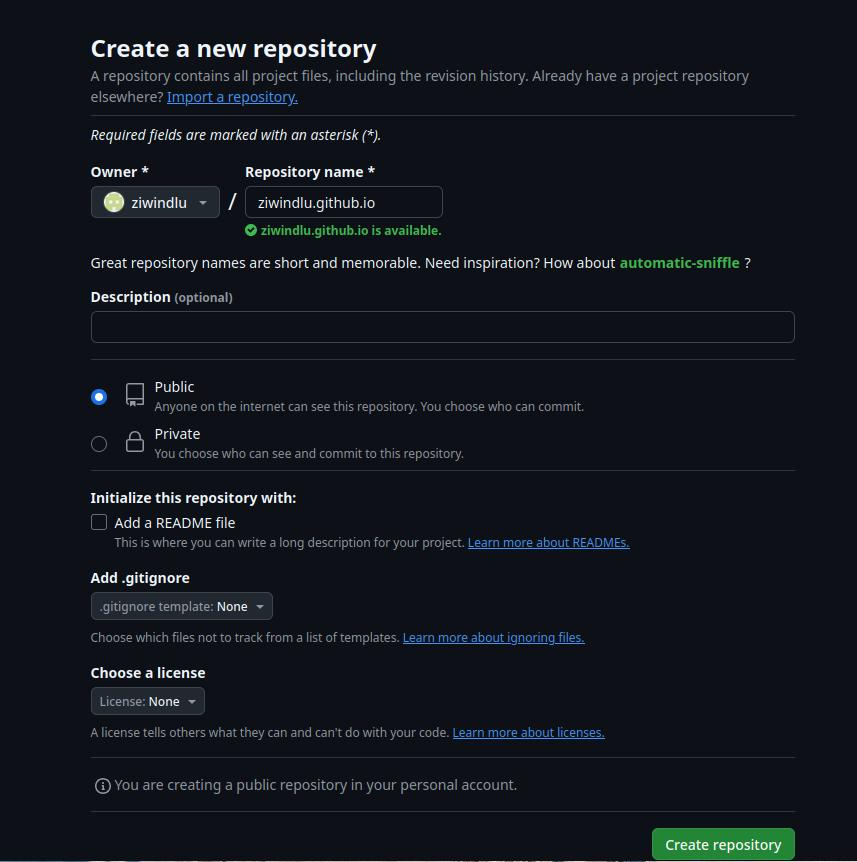Open the Owner ziwindlu dropdown
857x862 pixels.
pos(155,202)
